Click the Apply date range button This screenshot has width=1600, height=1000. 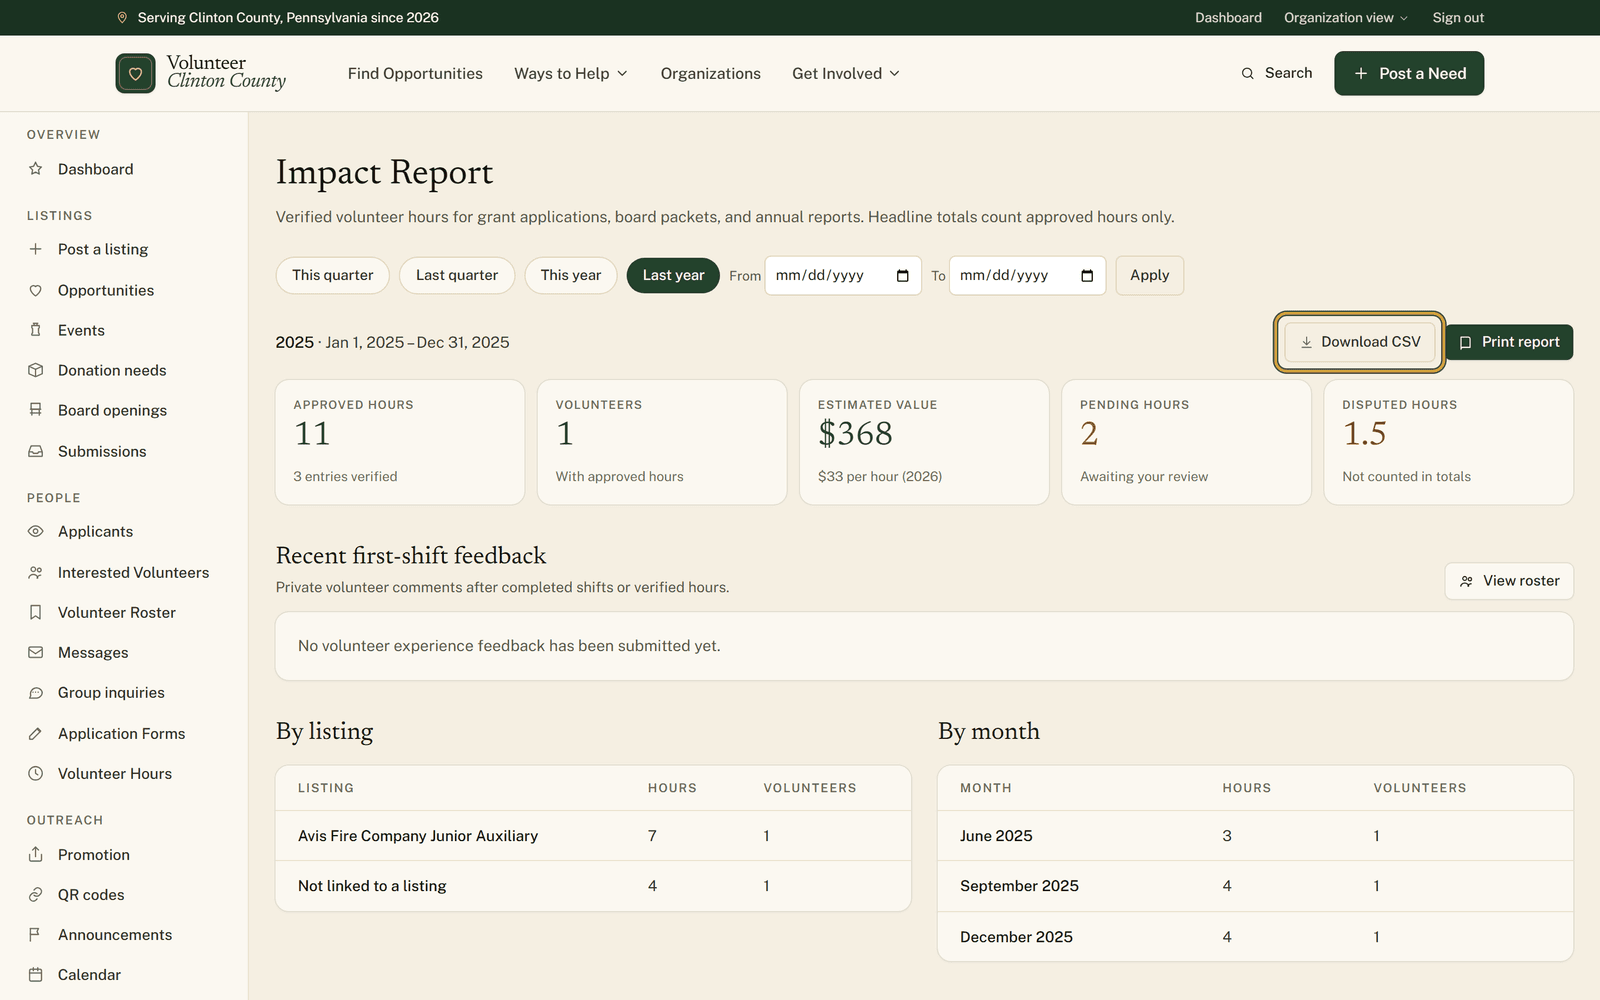[x=1150, y=275]
